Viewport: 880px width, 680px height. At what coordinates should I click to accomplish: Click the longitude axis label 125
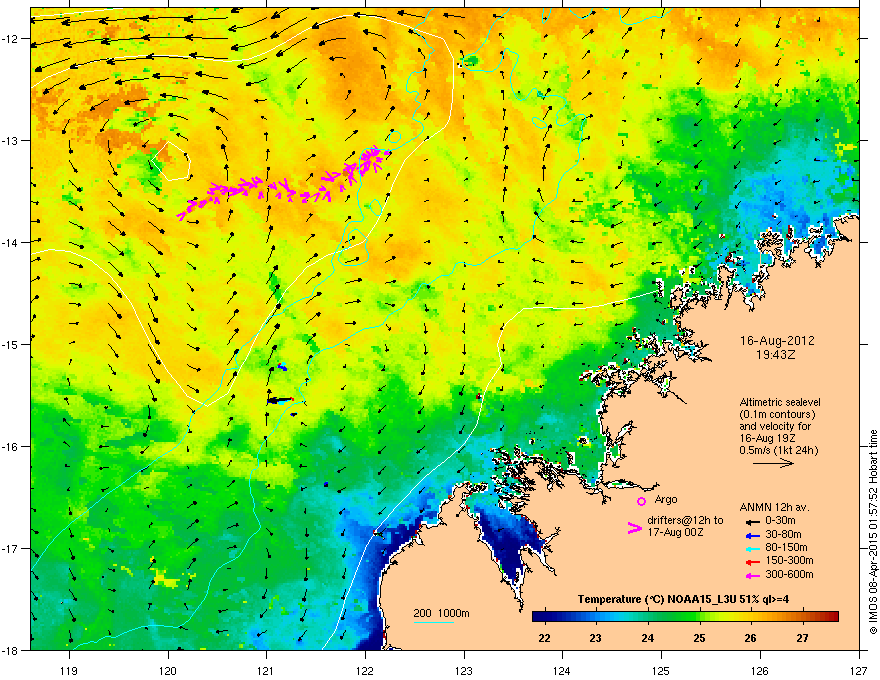(661, 670)
